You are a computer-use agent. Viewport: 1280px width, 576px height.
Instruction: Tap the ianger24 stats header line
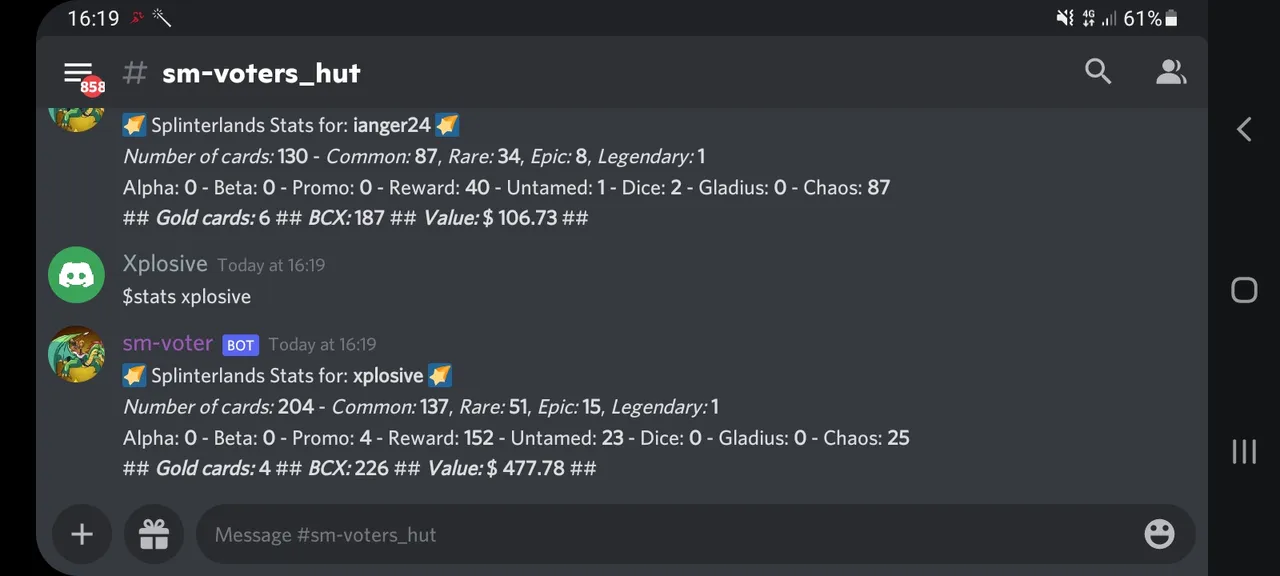pyautogui.click(x=290, y=125)
